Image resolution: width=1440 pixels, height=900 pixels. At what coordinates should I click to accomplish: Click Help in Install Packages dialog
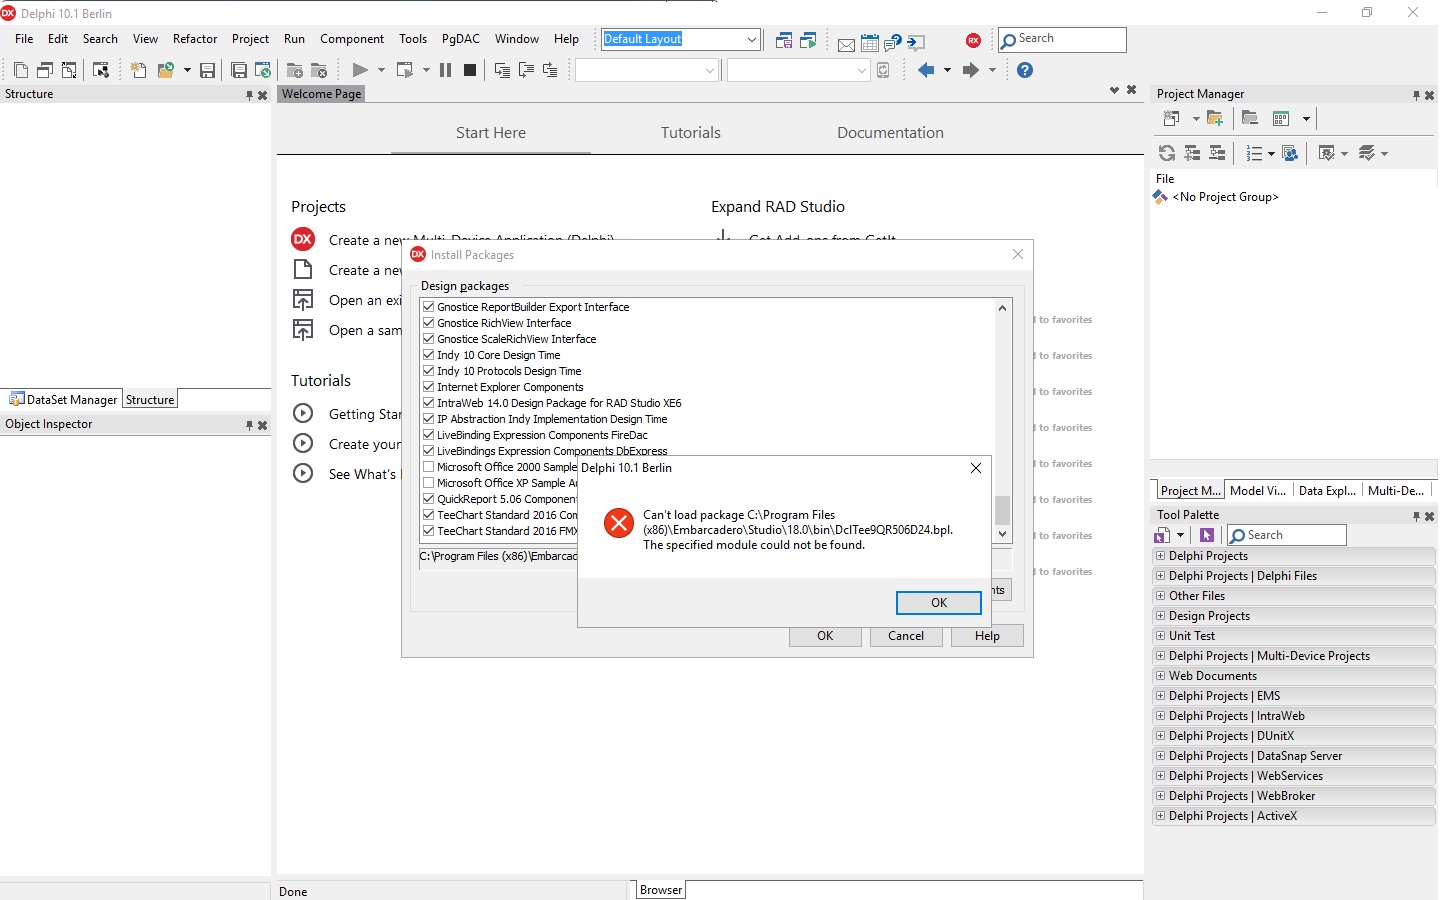[987, 636]
